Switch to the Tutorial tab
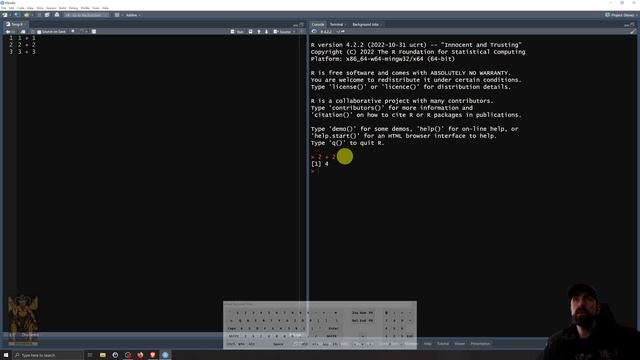 443,344
